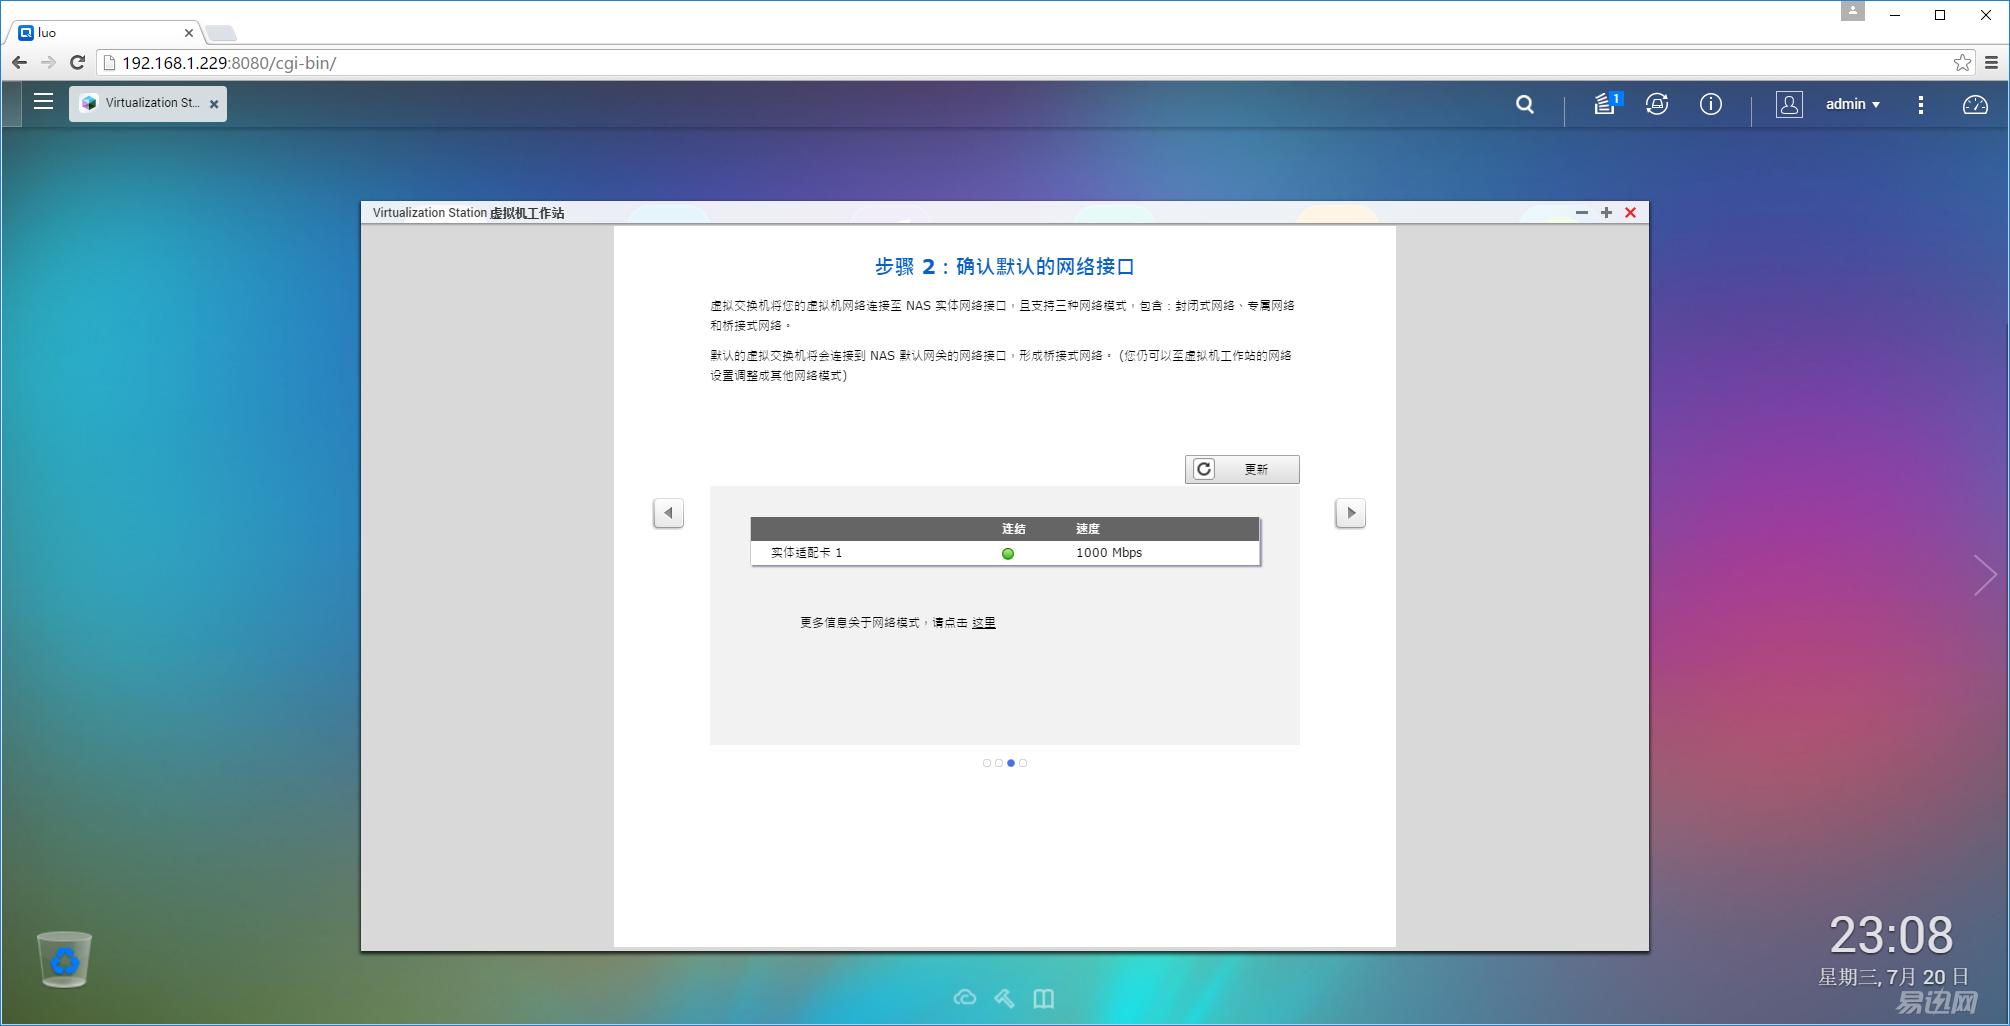Open myQNAPcloud icon in bottom dock

click(965, 998)
